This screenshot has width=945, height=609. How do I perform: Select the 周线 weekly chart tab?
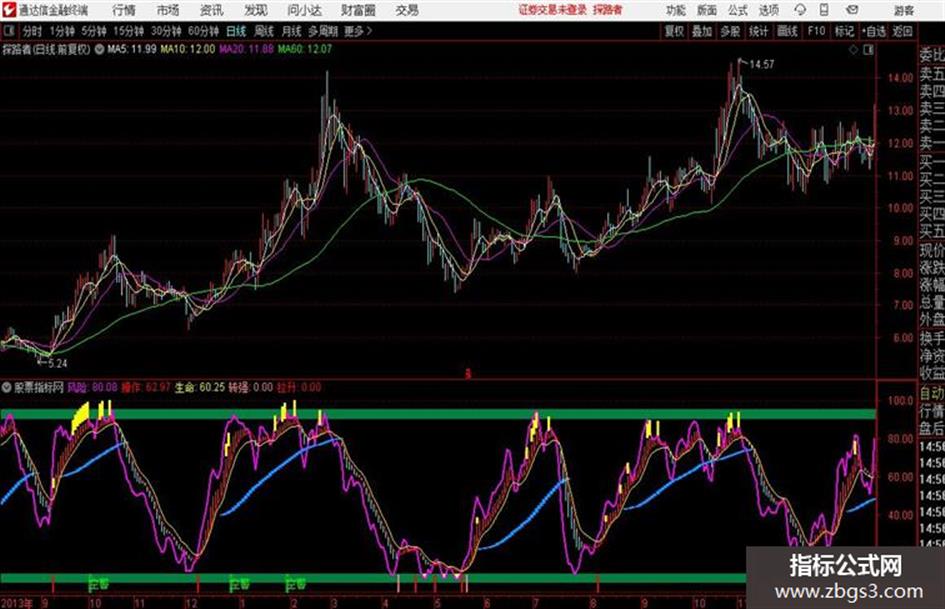coord(264,31)
